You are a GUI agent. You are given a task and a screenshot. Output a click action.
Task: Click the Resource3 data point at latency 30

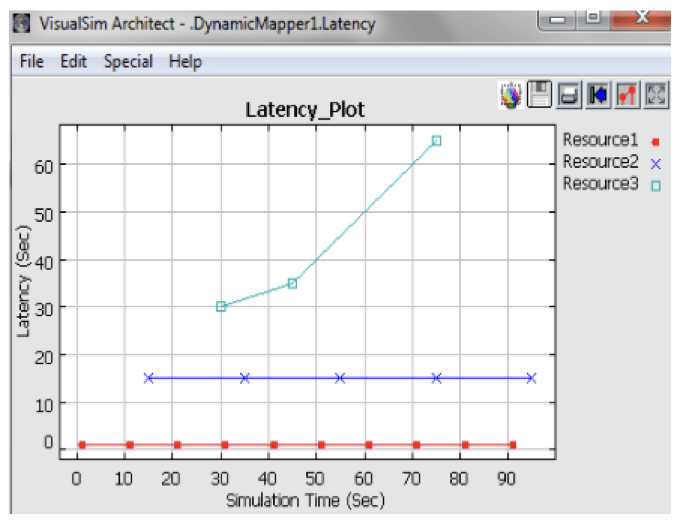coord(221,307)
